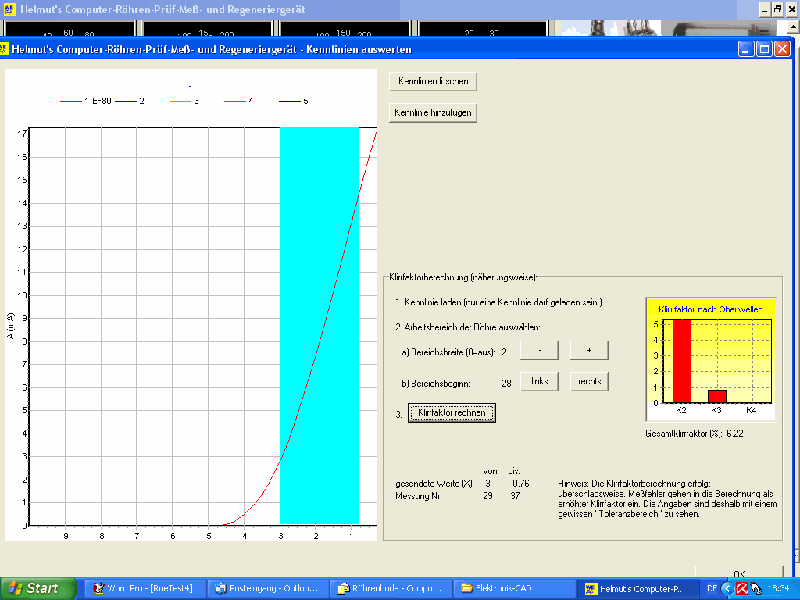
Task: Click the red K2 bar in chart
Action: [x=682, y=360]
